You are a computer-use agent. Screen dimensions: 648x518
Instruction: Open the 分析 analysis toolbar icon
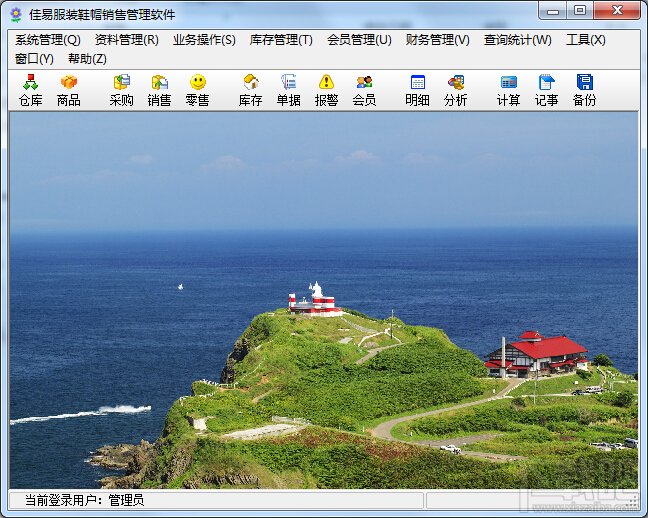[455, 91]
